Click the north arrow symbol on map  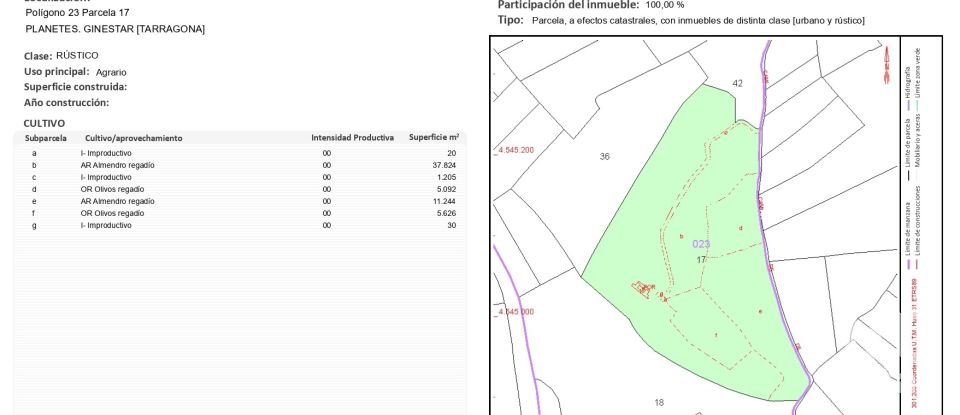tap(886, 66)
